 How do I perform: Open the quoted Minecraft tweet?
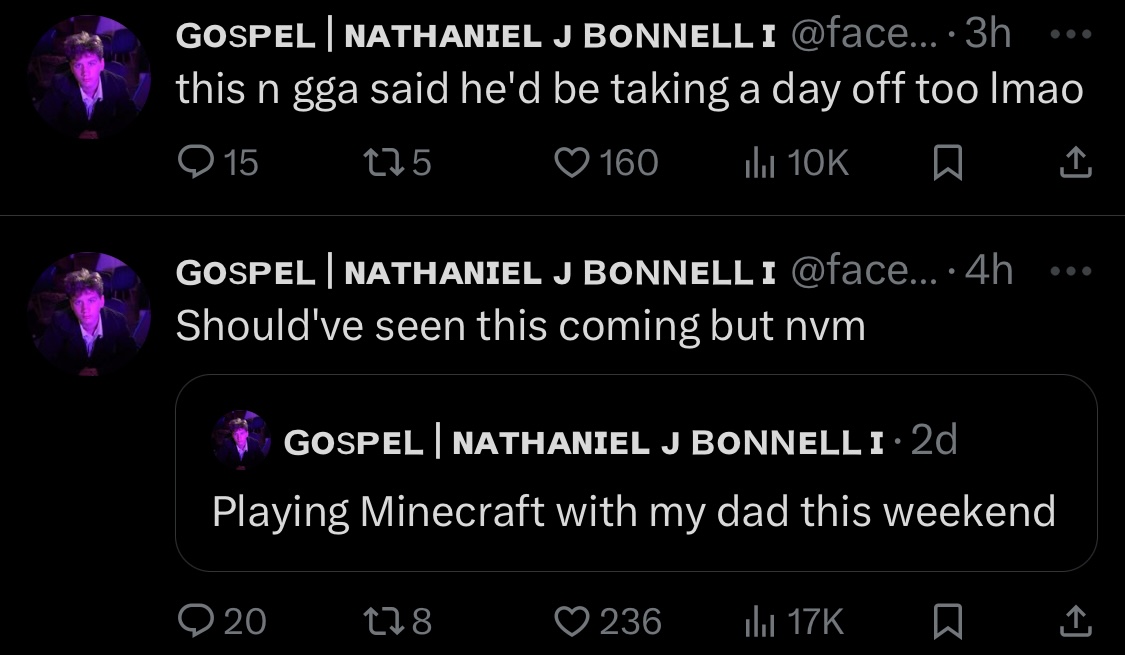pos(635,512)
